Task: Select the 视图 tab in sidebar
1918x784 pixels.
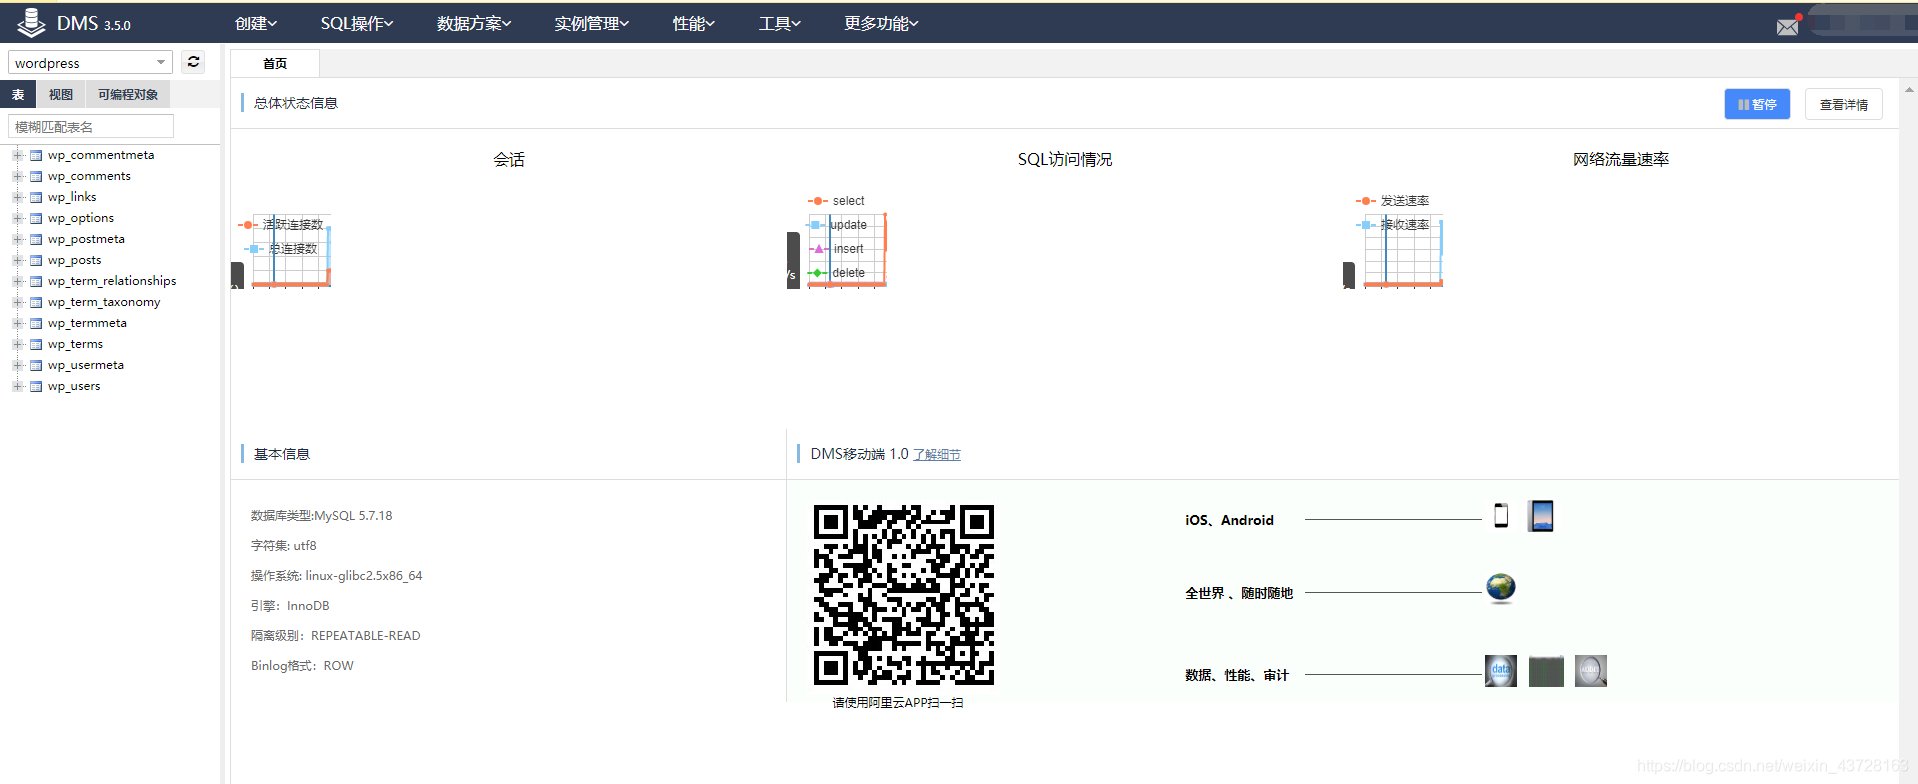Action: click(x=61, y=94)
